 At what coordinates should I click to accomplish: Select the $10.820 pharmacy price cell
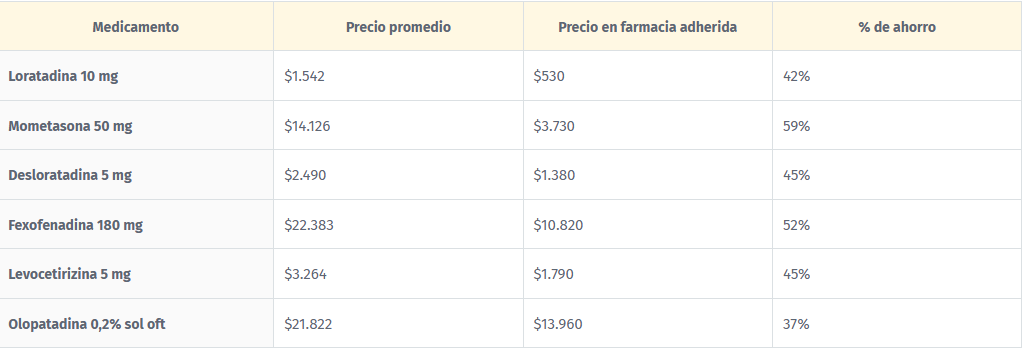(558, 225)
